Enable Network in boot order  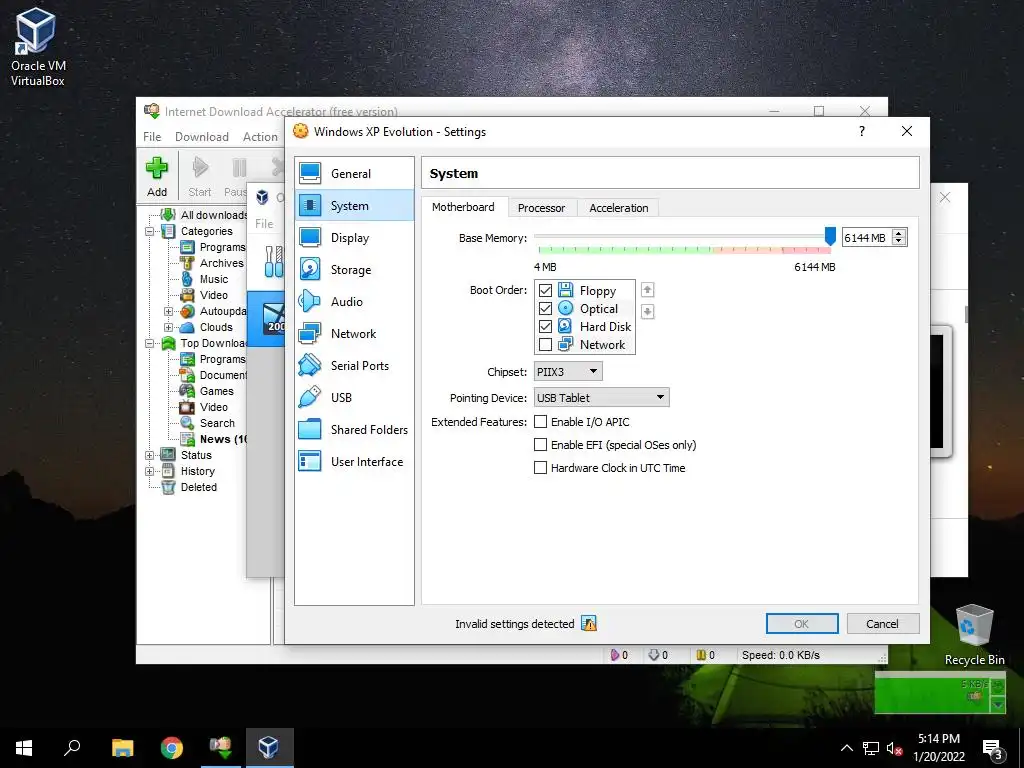point(545,344)
